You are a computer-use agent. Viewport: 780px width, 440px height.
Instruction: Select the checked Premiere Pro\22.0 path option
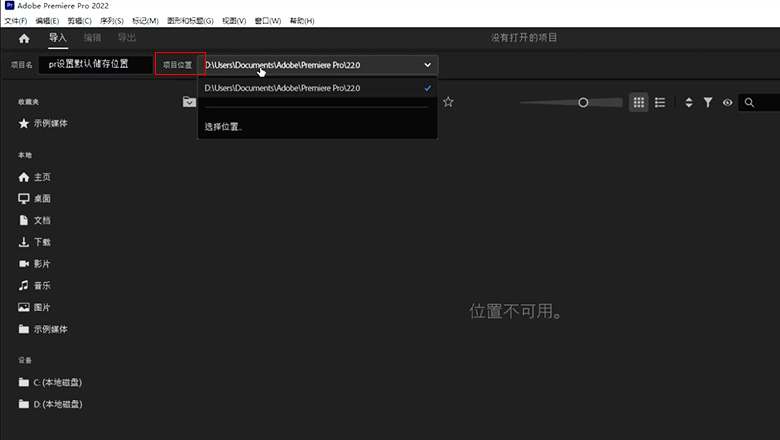(x=317, y=88)
